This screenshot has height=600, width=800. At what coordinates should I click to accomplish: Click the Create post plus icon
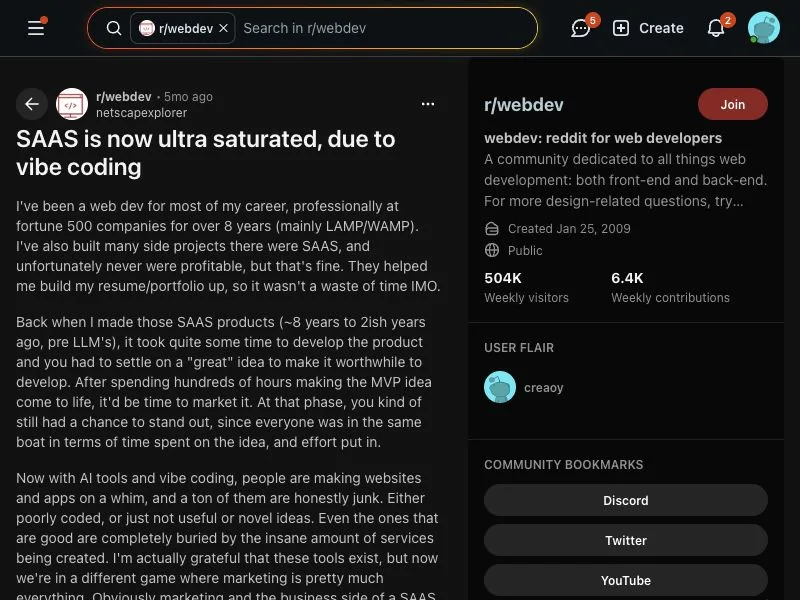620,28
